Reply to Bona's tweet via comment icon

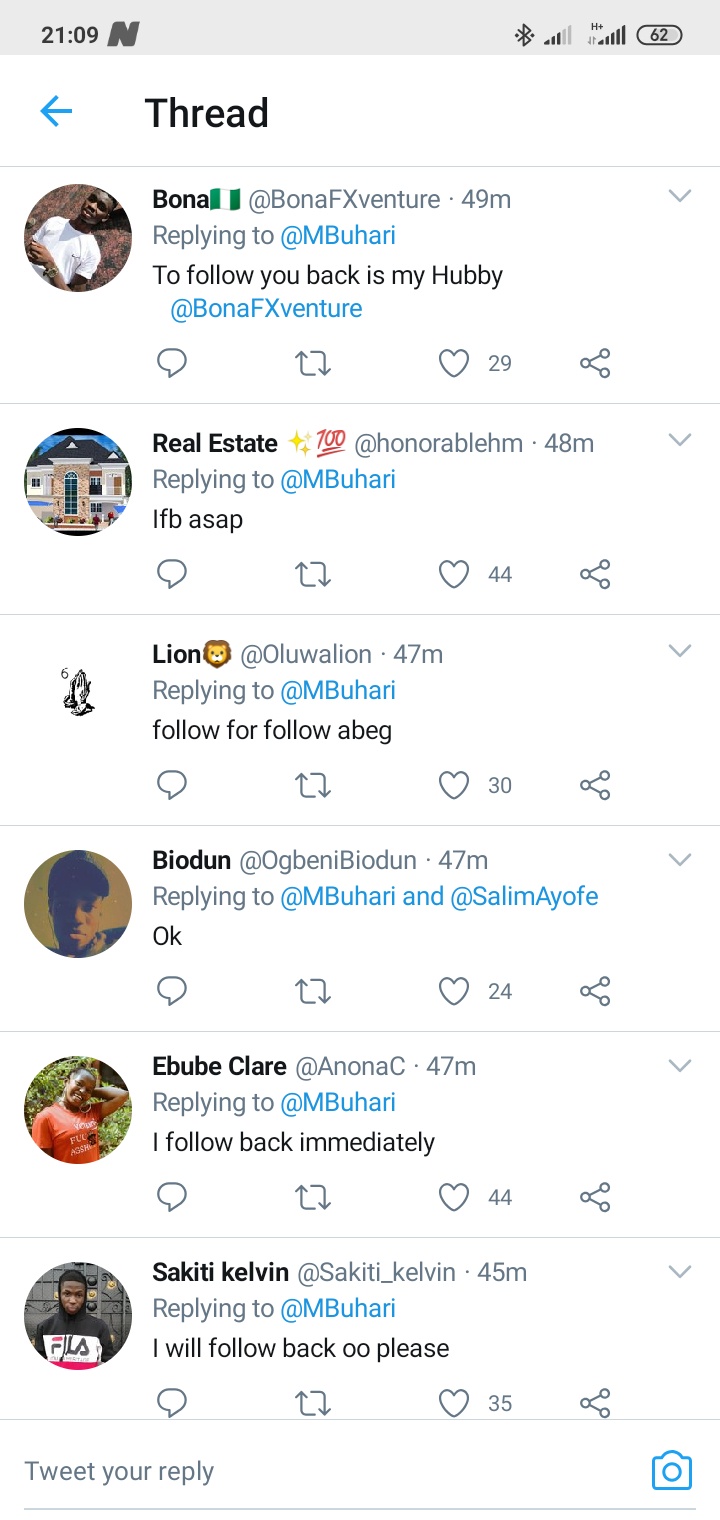click(x=172, y=363)
